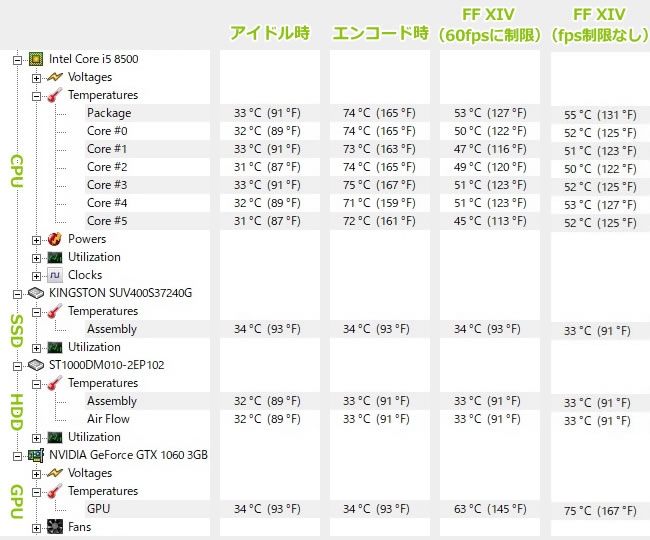Click the エンコード時 column header
This screenshot has width=650, height=540.
[380, 33]
